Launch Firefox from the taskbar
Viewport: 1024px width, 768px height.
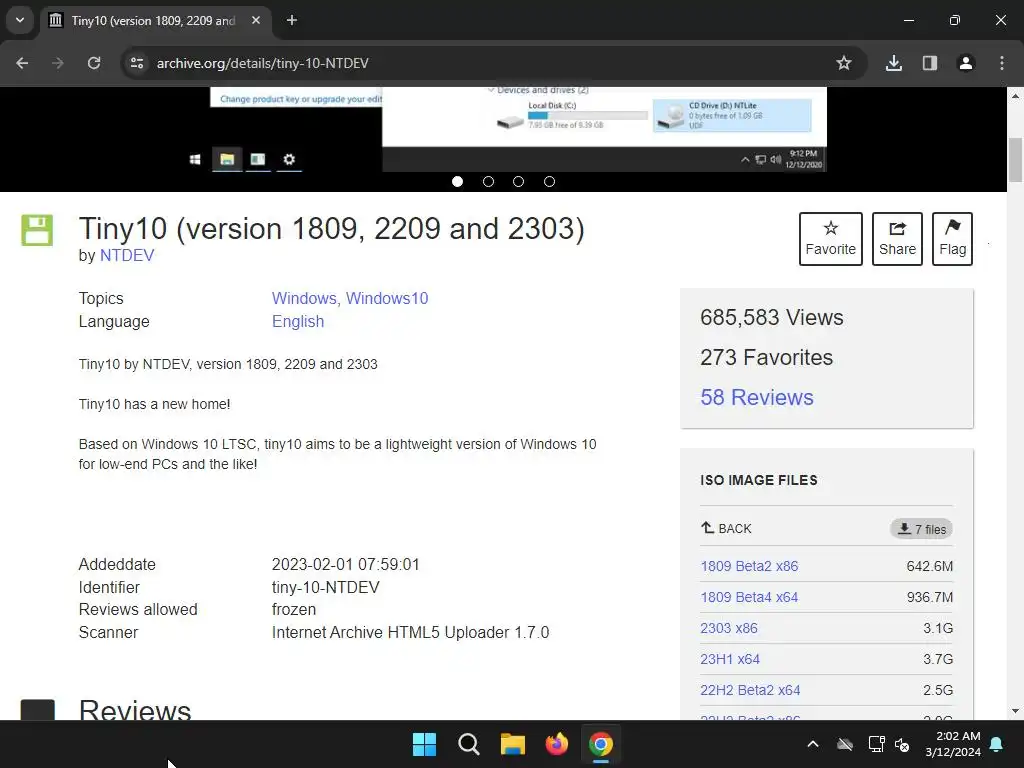tap(557, 744)
